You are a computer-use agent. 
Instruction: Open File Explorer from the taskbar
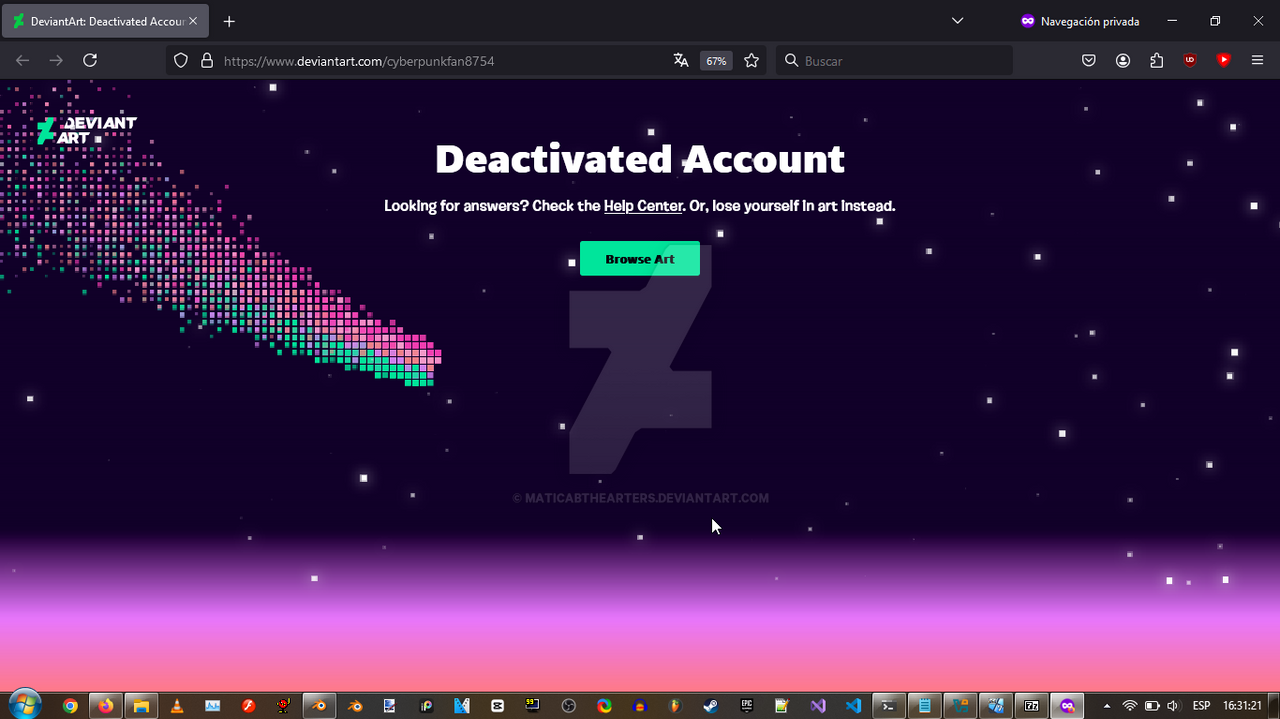(141, 706)
